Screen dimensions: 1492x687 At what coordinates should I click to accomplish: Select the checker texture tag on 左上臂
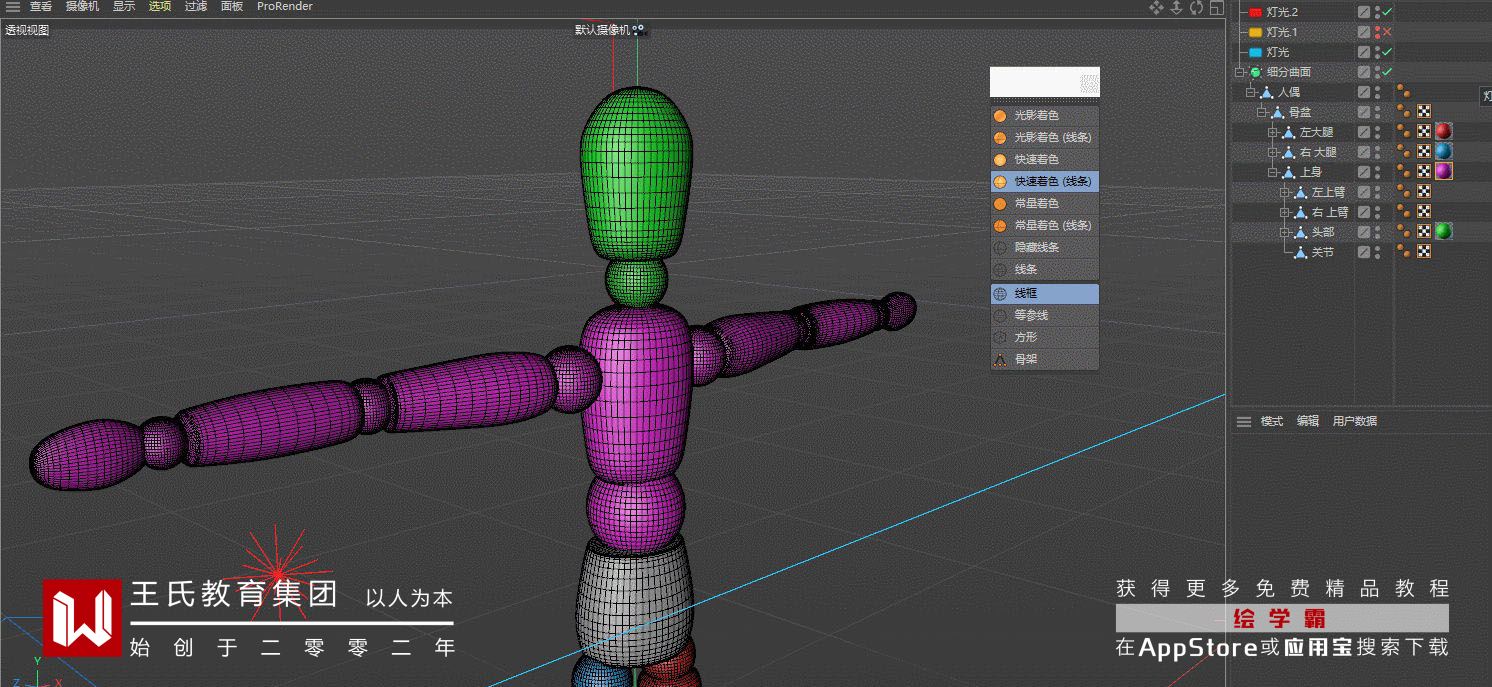tap(1424, 192)
